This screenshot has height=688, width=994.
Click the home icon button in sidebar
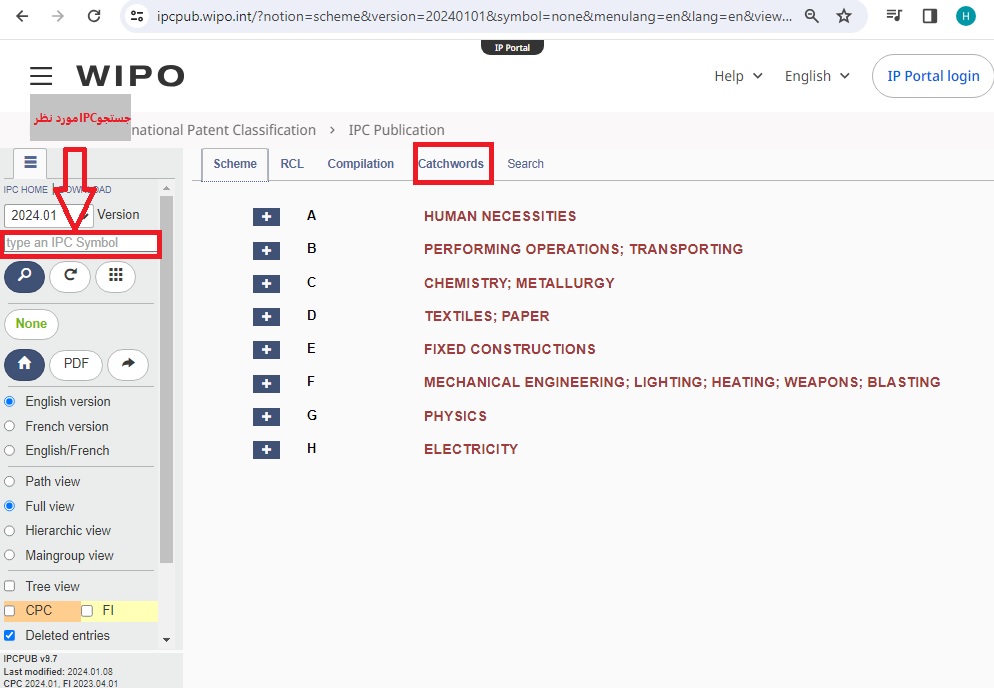pos(24,365)
